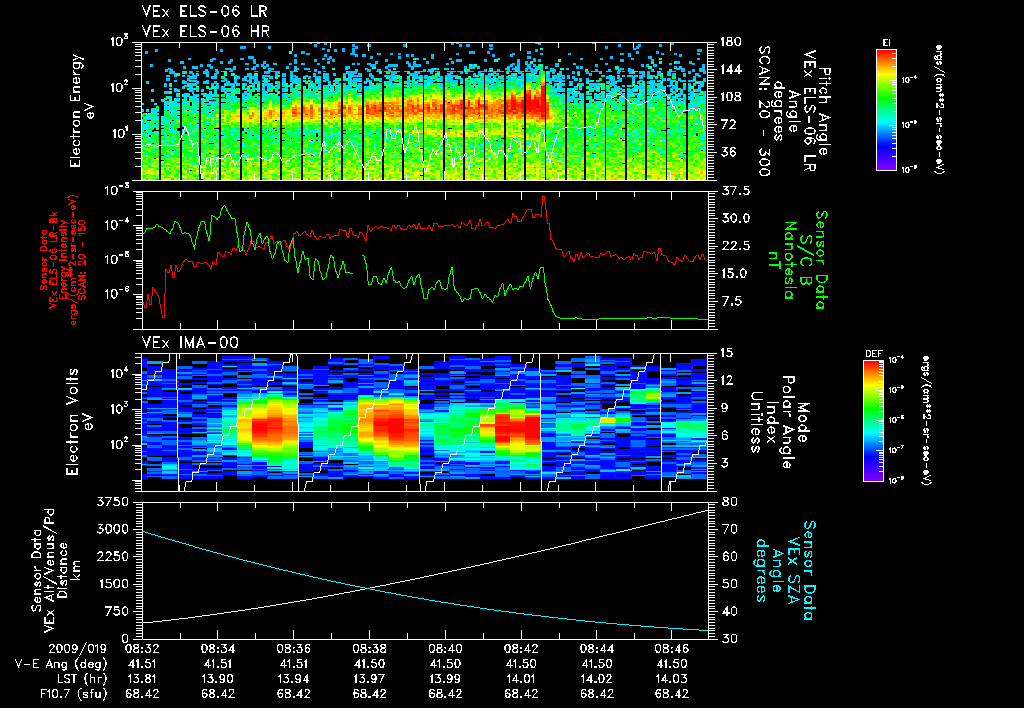Screen dimensions: 1024x708
Task: Click the 08:34 time tick label
Action: click(x=217, y=649)
